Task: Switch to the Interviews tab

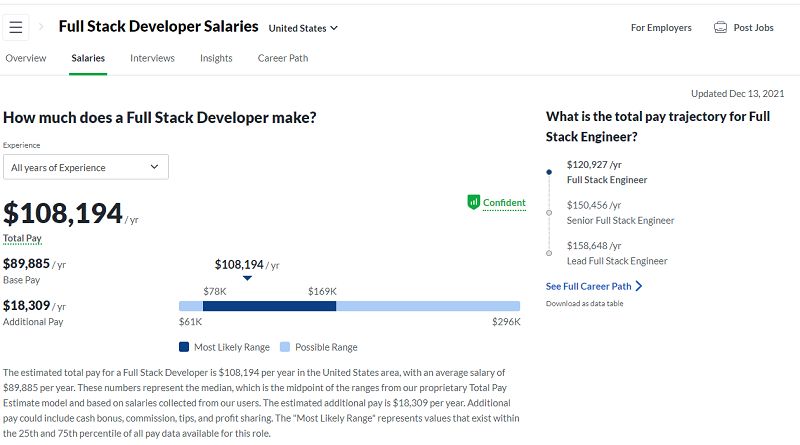Action: point(152,58)
